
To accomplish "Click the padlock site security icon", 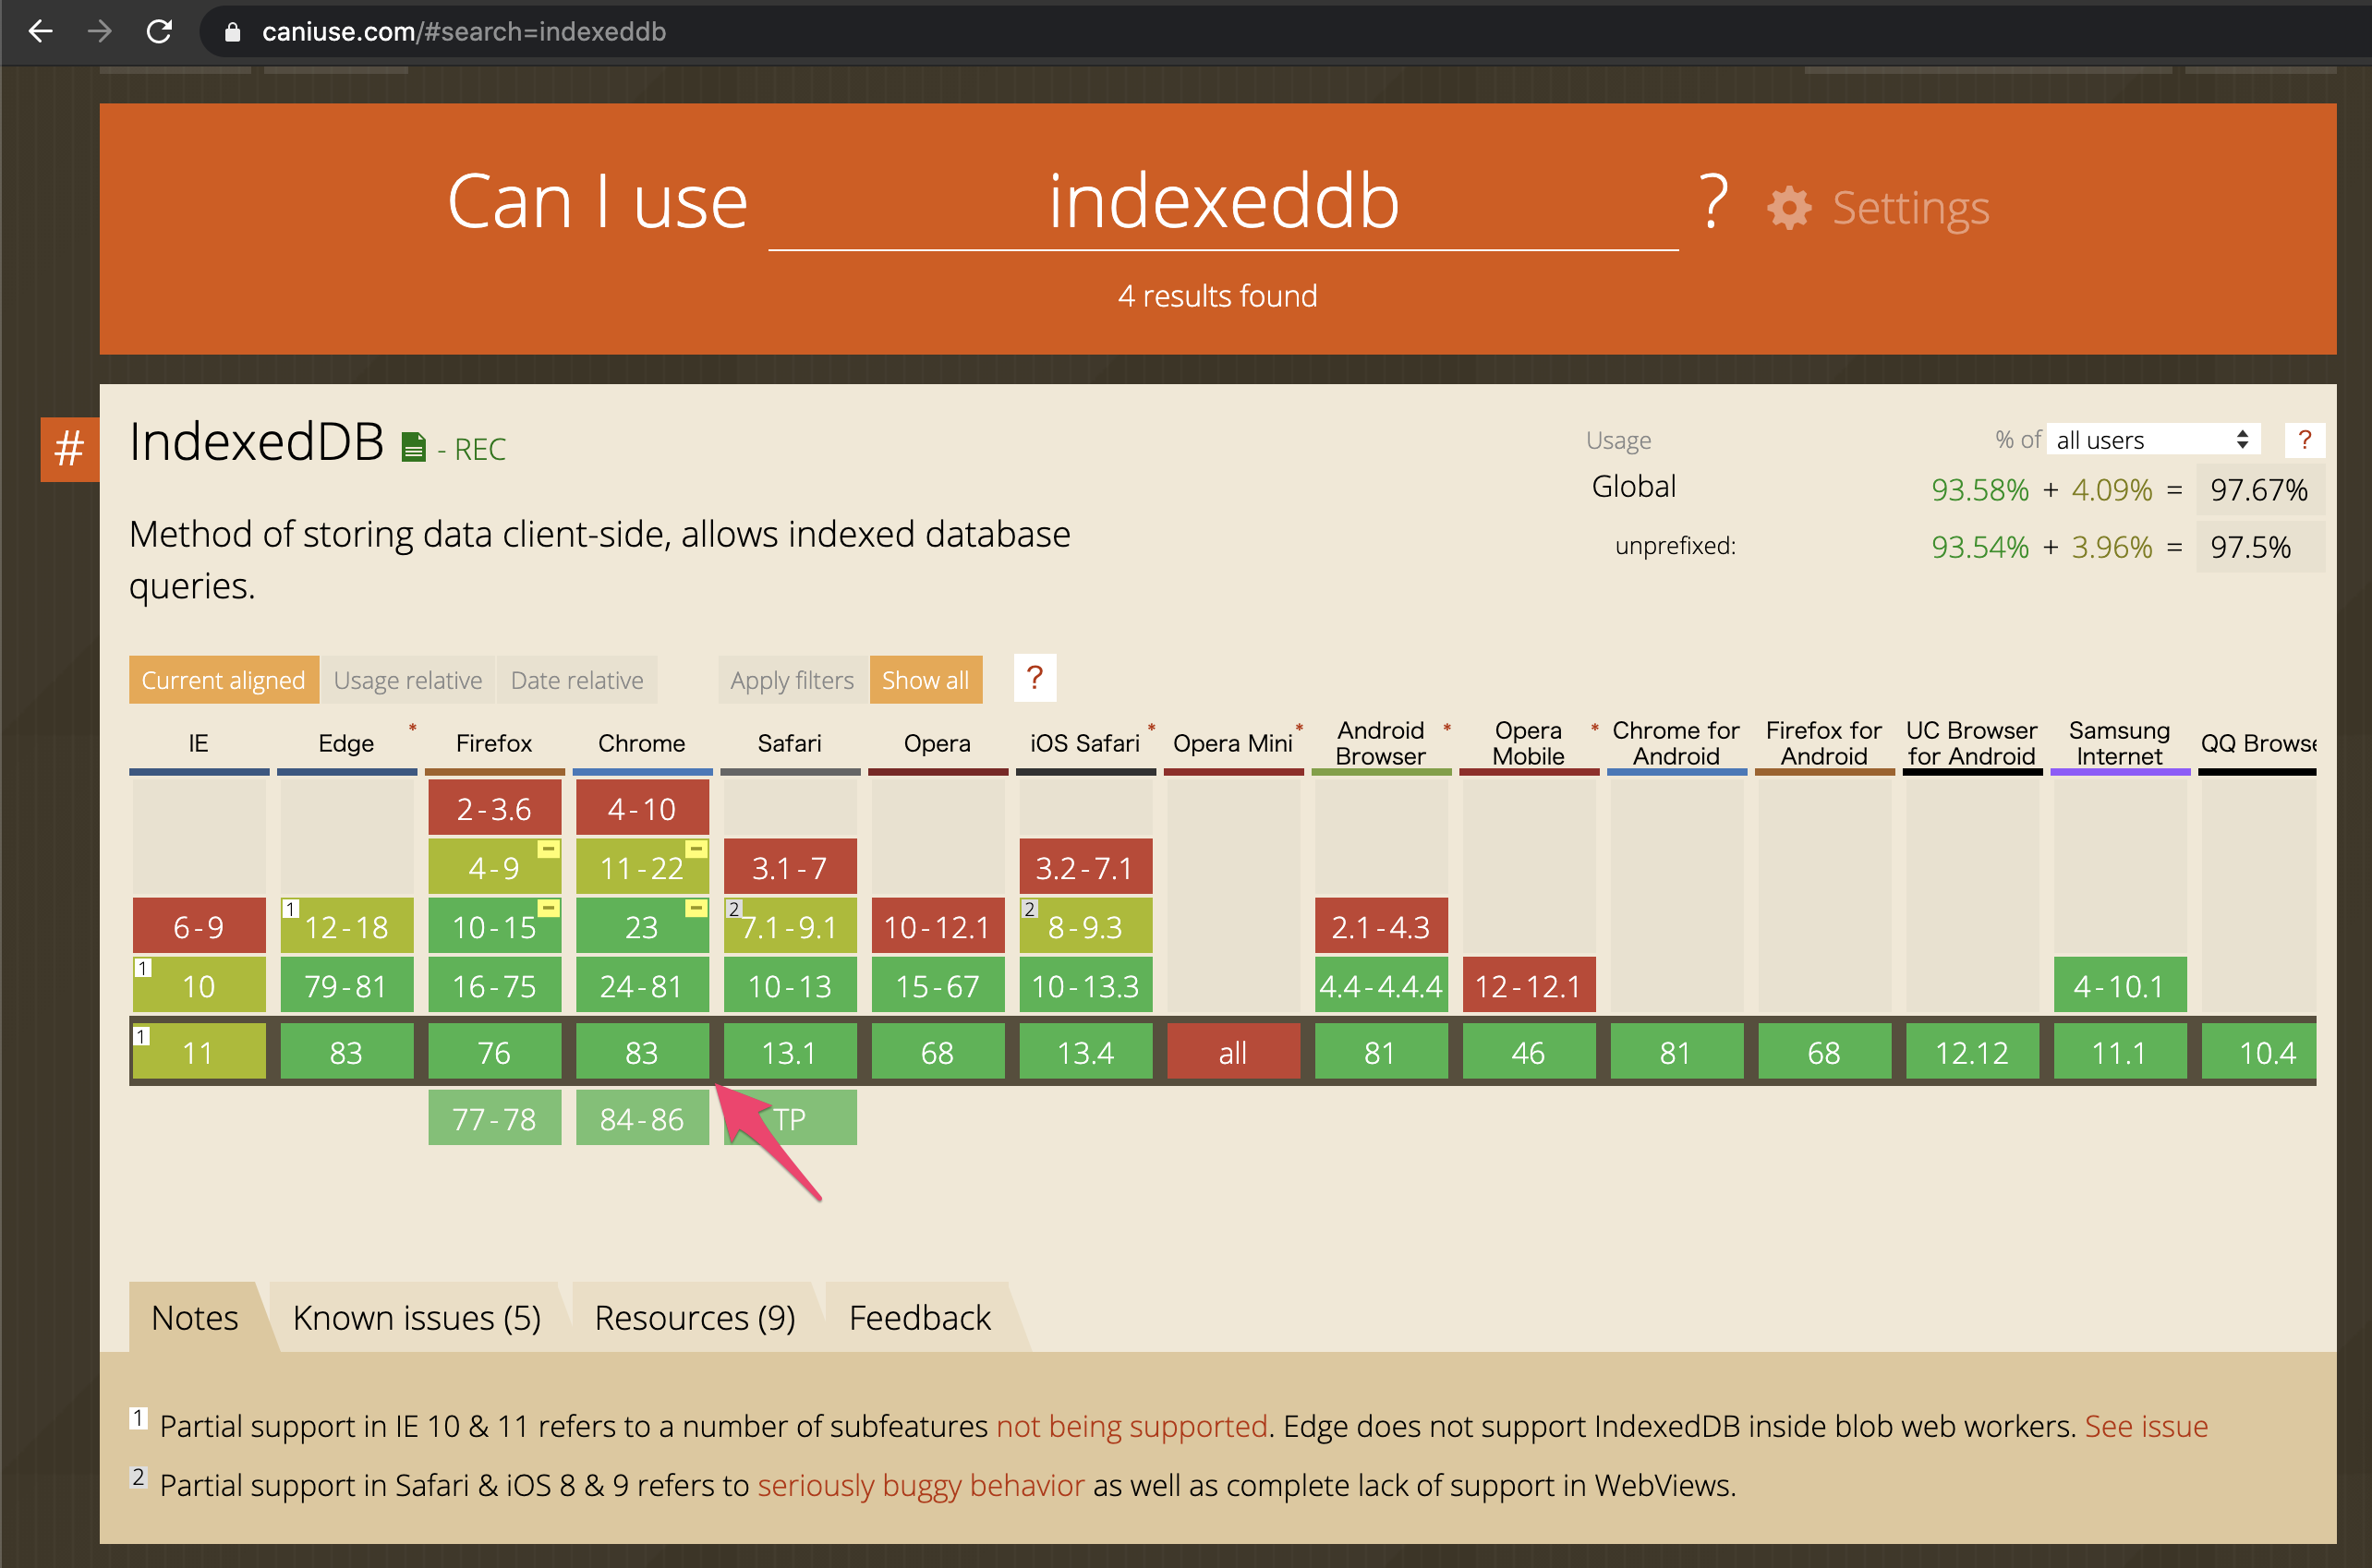I will tap(232, 32).
